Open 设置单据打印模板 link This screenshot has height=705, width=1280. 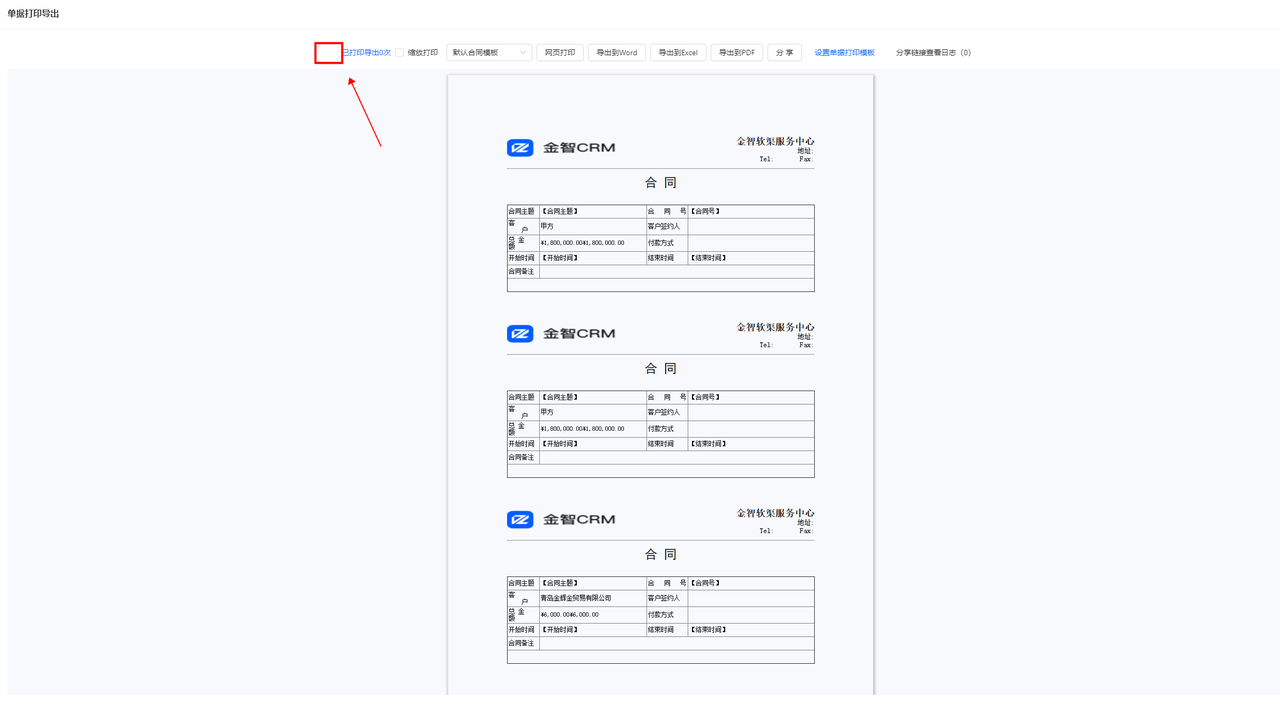coord(844,53)
